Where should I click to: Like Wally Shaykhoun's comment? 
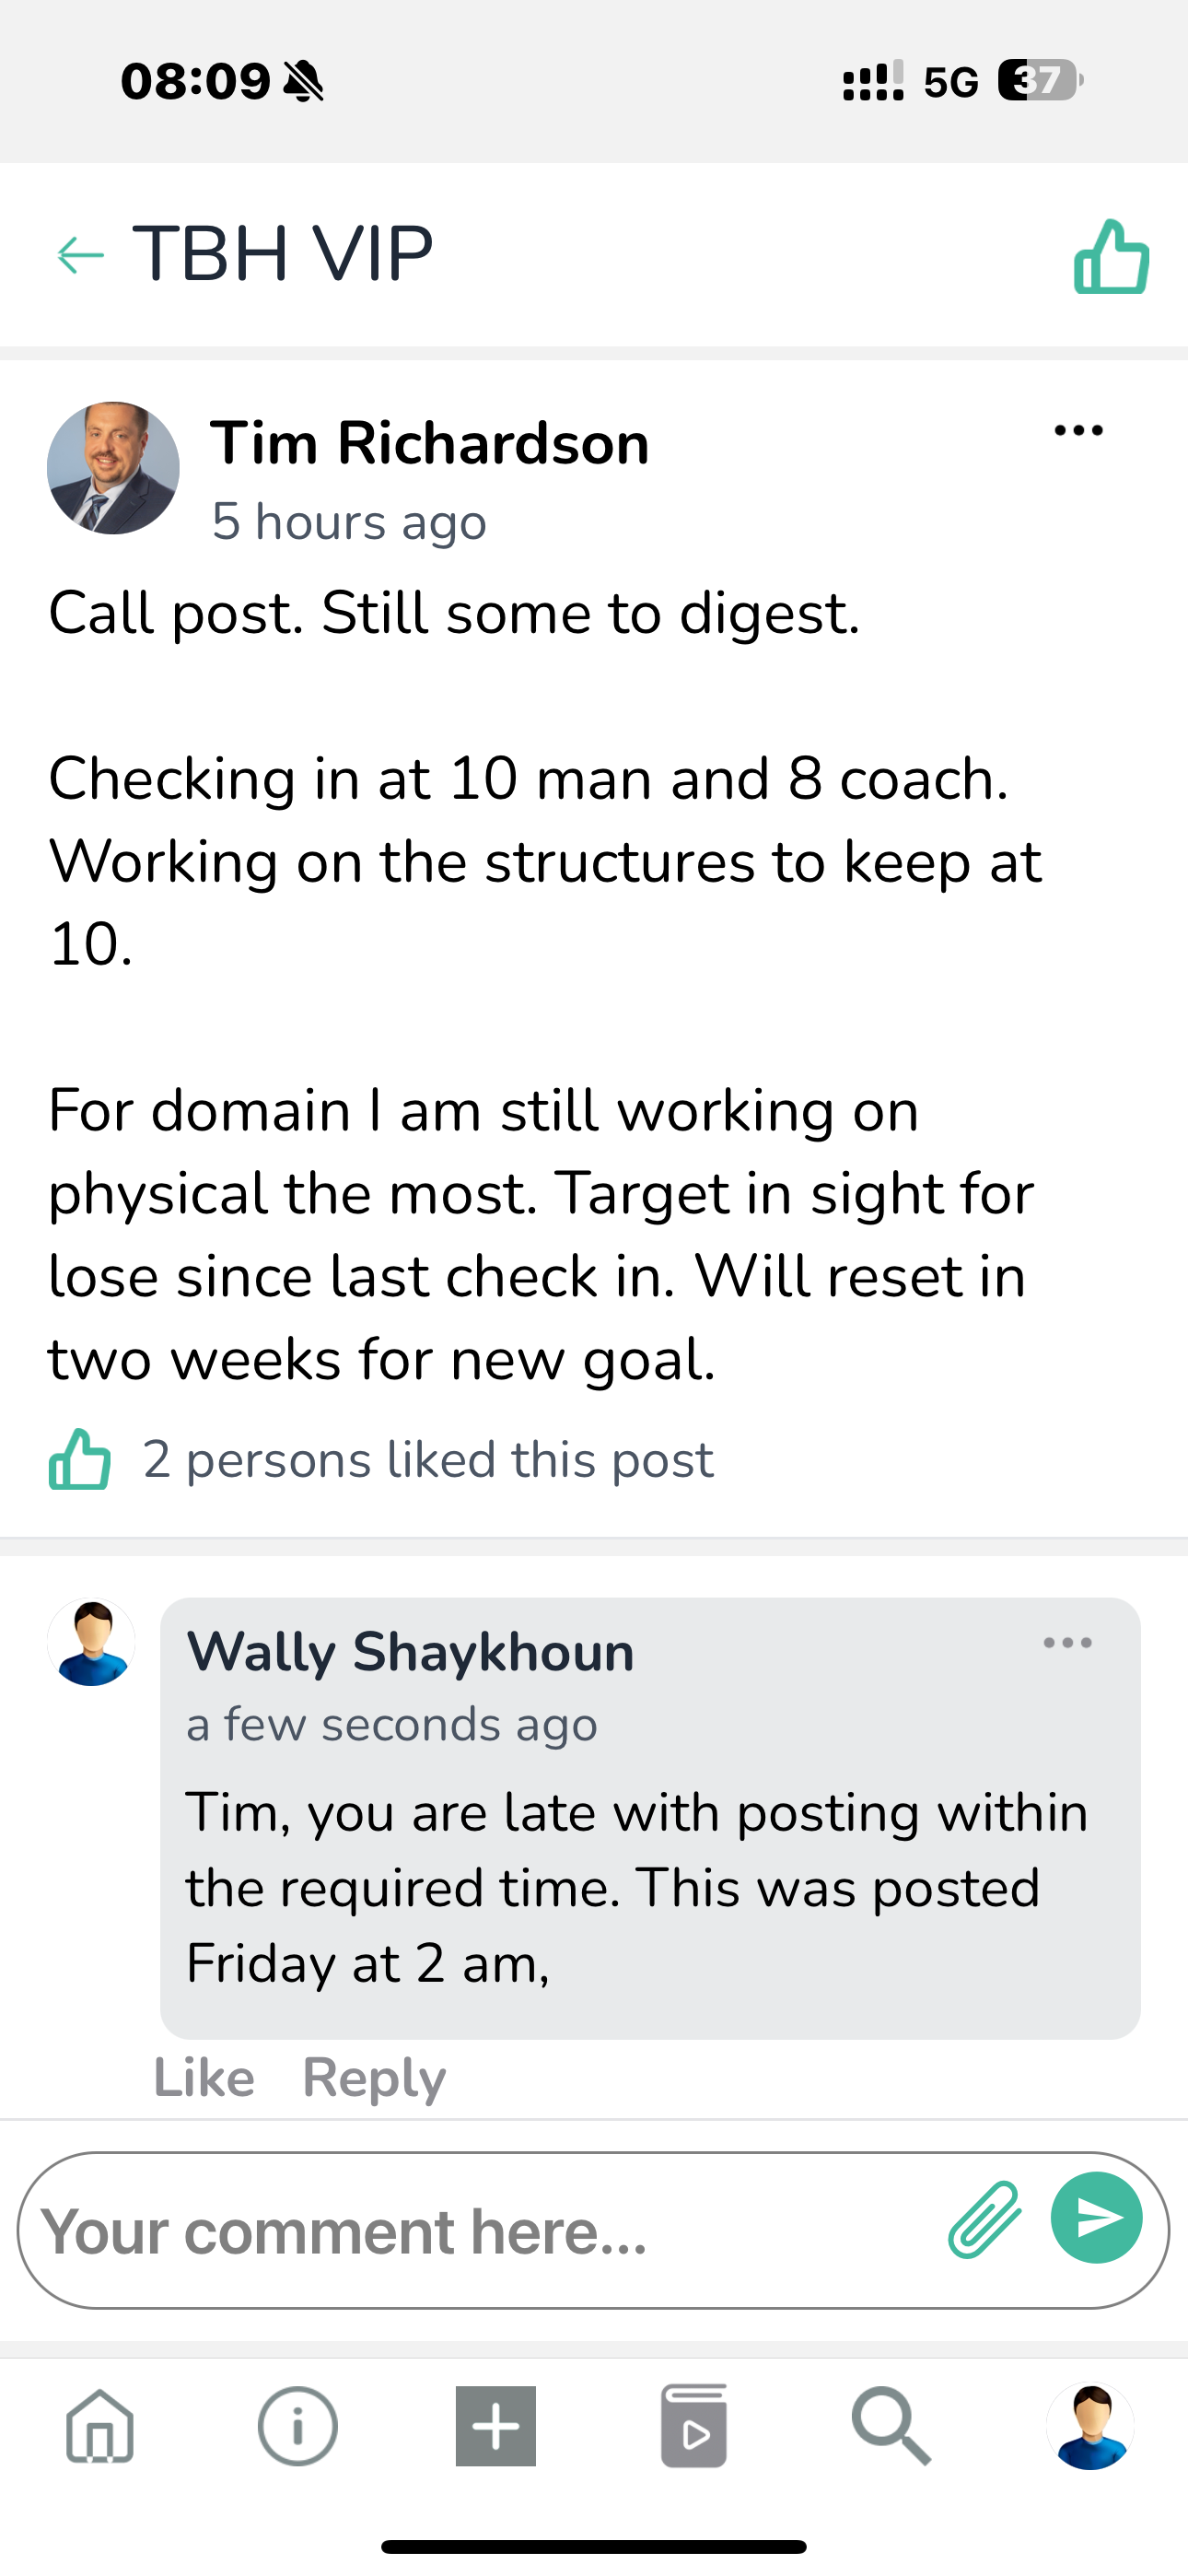point(204,2078)
